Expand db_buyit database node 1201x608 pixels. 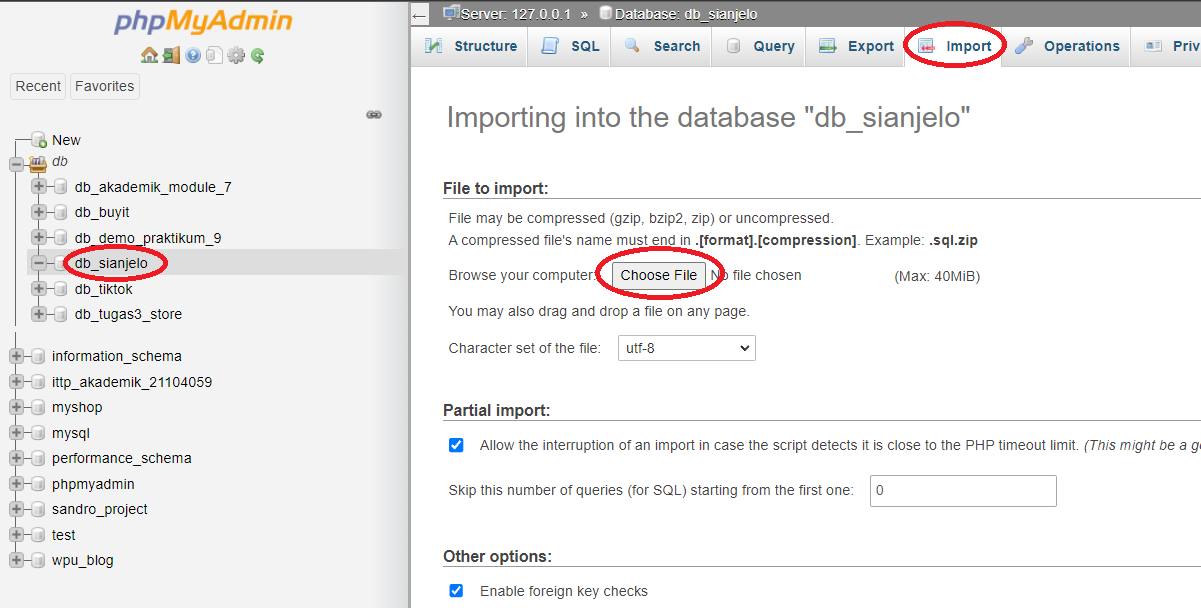(x=39, y=212)
